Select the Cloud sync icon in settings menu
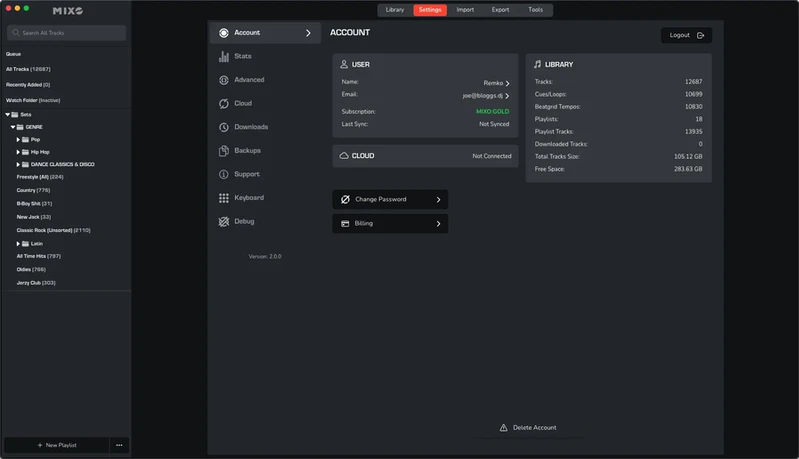This screenshot has height=459, width=799. [x=224, y=103]
